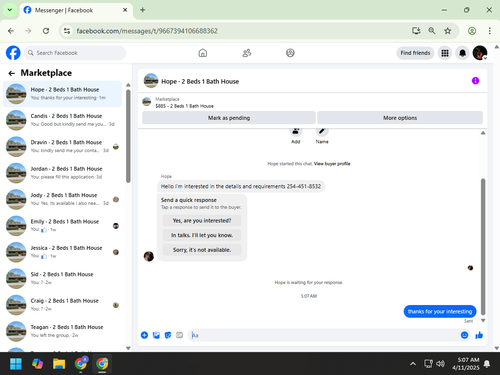The height and width of the screenshot is (375, 500).
Task: Open more actions plus icon
Action: click(x=144, y=335)
